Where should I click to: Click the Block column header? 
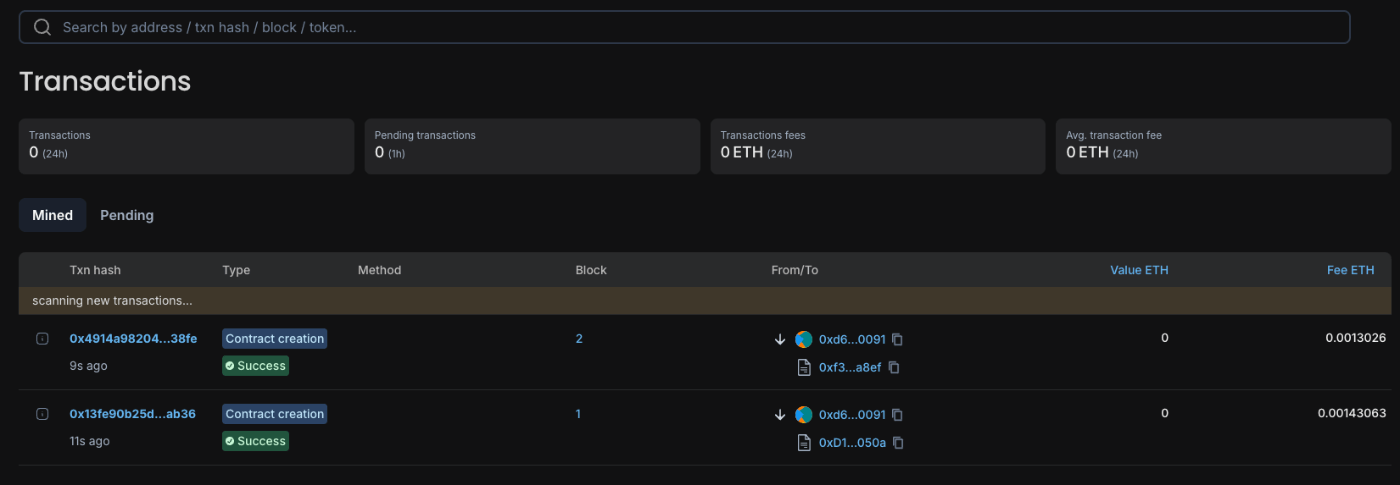click(591, 270)
